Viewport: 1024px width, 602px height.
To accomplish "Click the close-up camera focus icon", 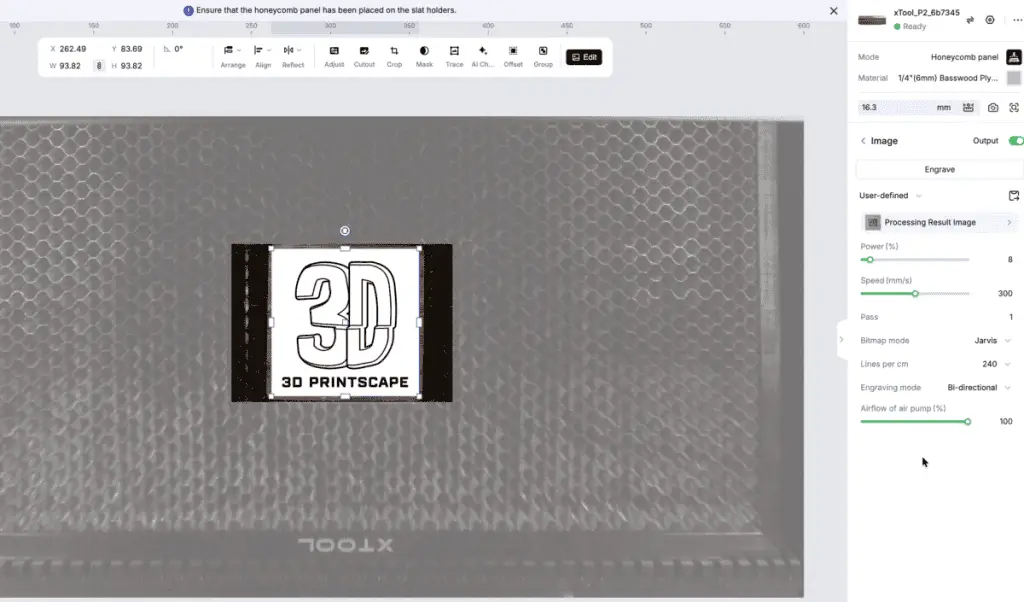I will [1014, 107].
